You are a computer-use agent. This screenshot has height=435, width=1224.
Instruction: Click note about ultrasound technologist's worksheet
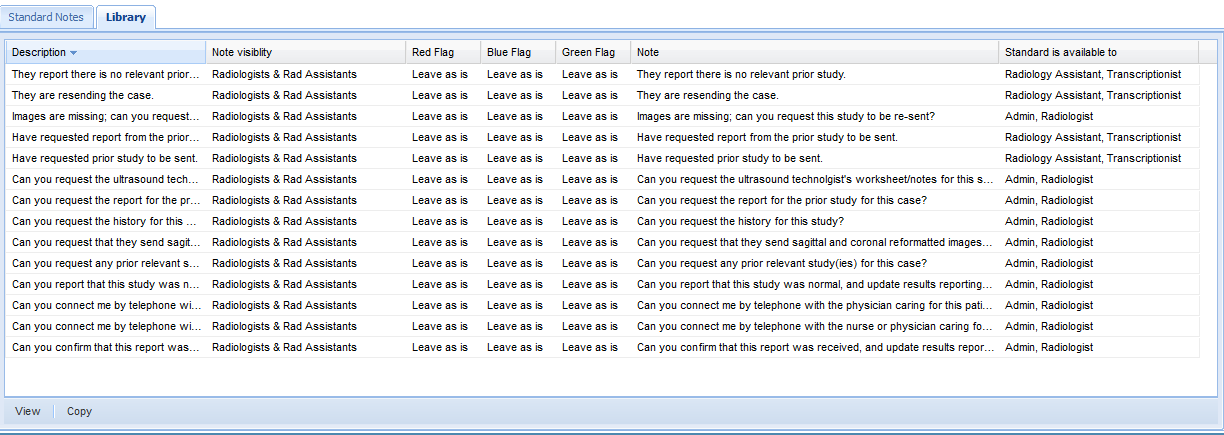pos(814,179)
